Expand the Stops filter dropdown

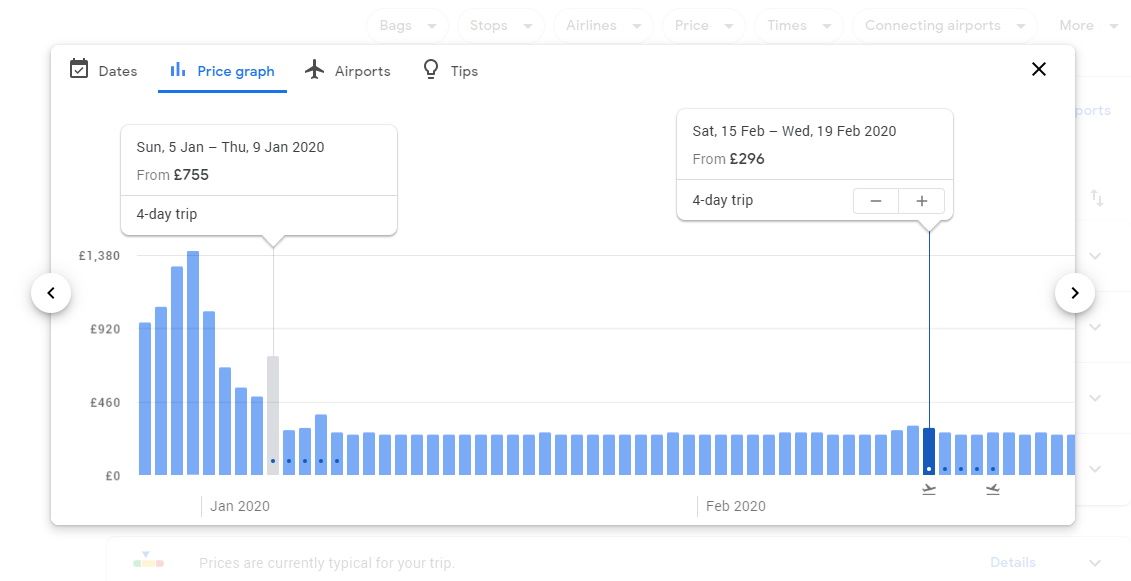pos(500,26)
